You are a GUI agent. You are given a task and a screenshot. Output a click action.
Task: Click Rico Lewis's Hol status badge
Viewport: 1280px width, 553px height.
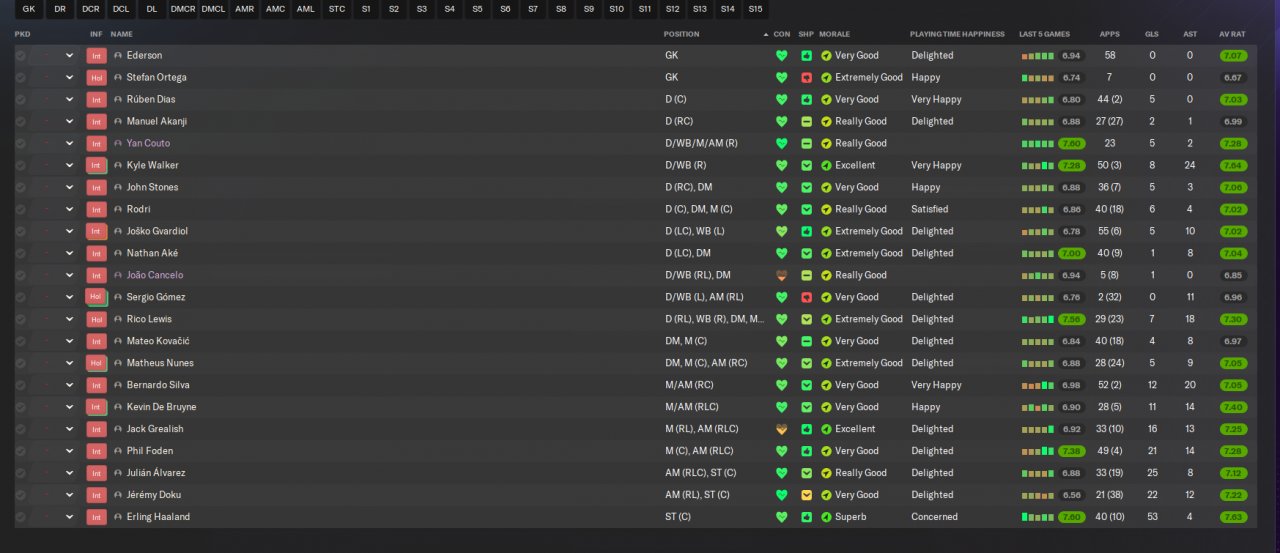[x=96, y=320]
